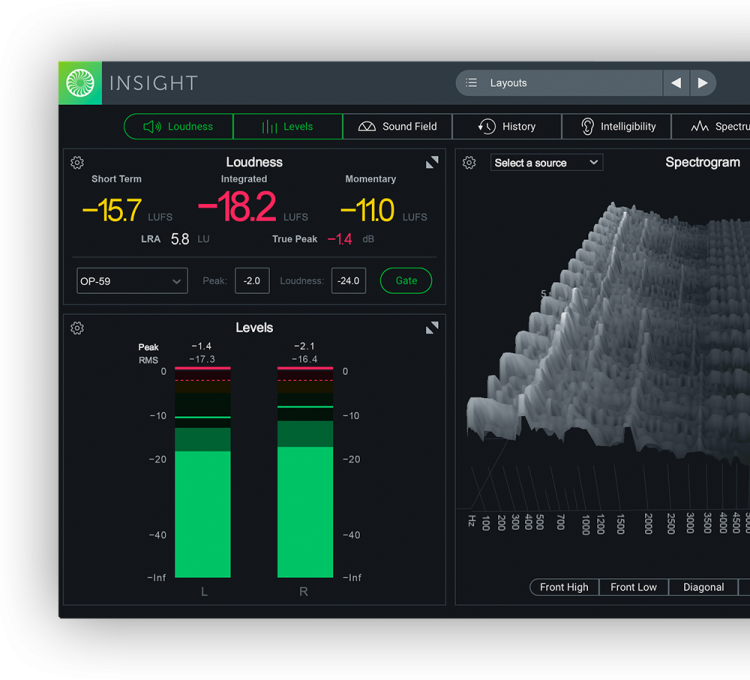
Task: Click the iZotope Insight logo icon
Action: pyautogui.click(x=80, y=83)
